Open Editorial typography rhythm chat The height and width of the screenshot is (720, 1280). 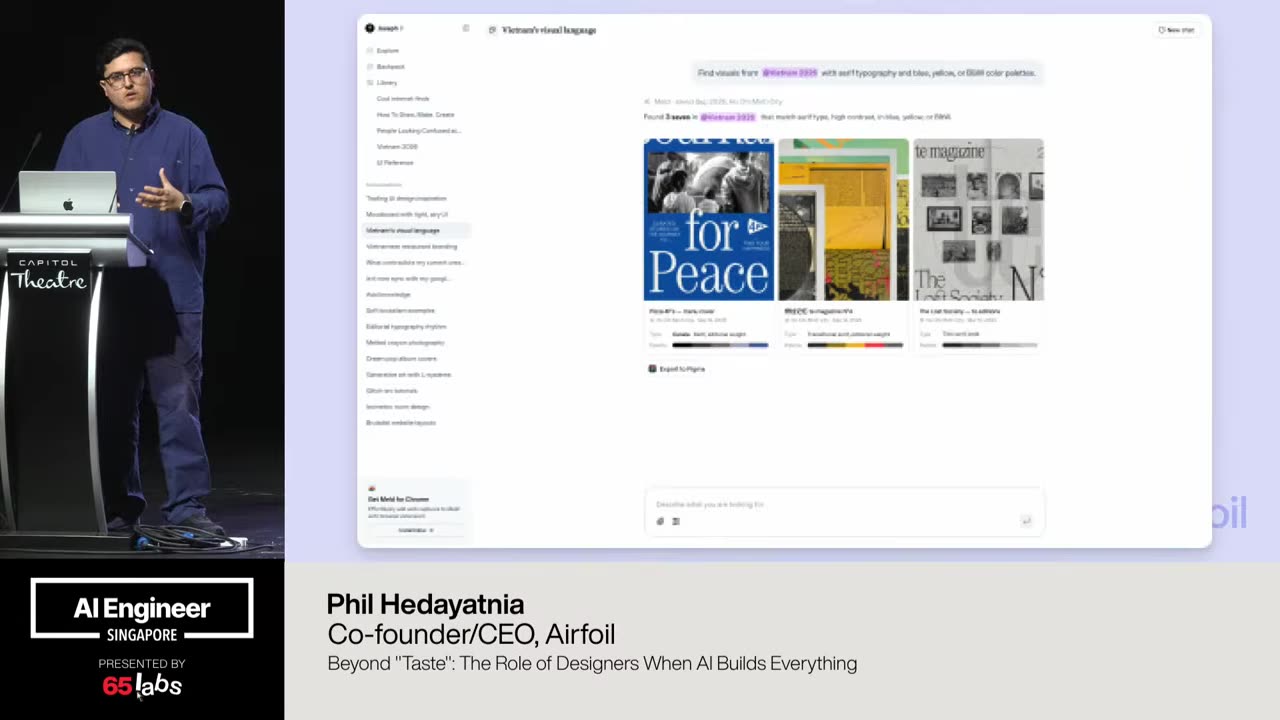pyautogui.click(x=406, y=326)
